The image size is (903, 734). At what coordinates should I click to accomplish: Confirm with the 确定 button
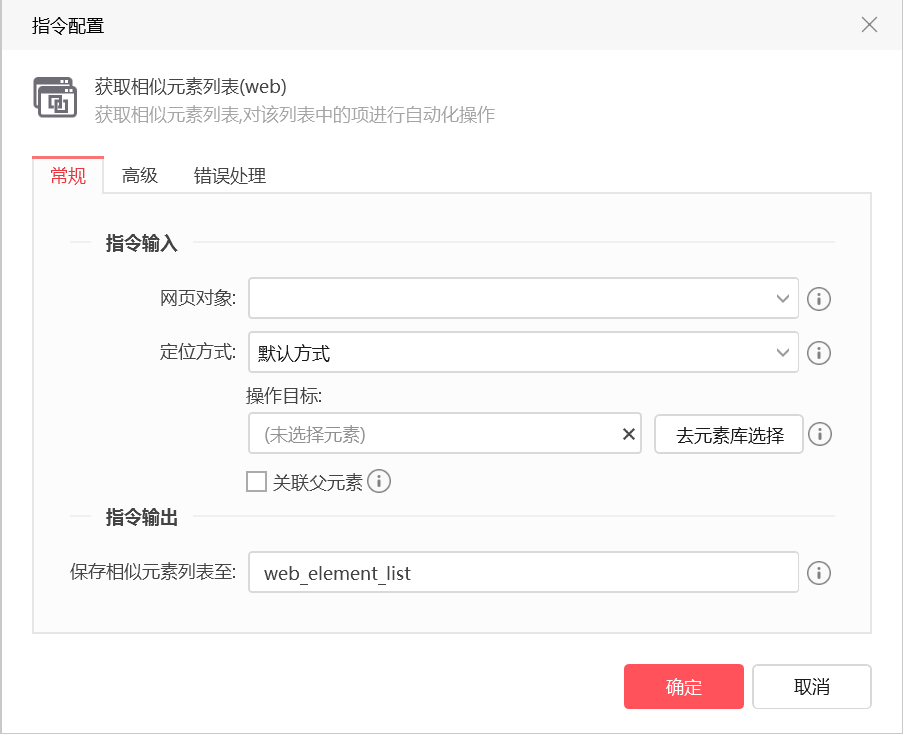[x=684, y=687]
